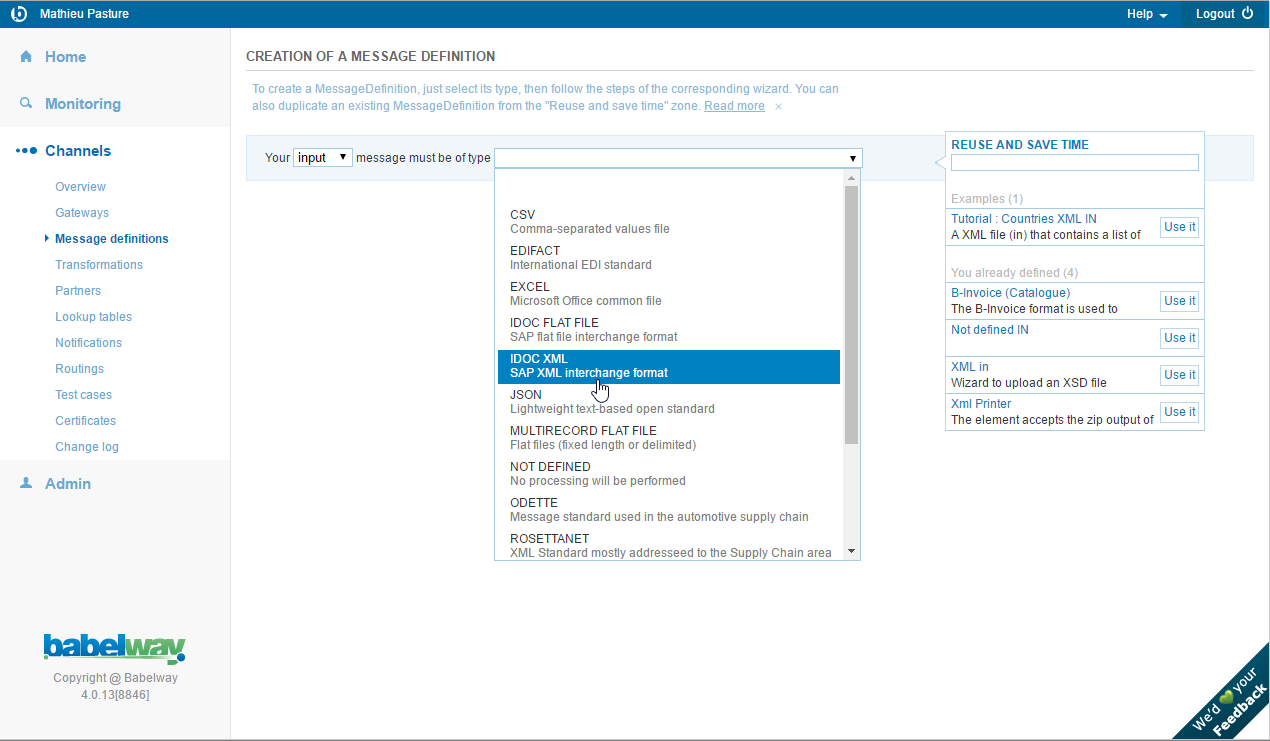Open Transformations page

click(99, 265)
